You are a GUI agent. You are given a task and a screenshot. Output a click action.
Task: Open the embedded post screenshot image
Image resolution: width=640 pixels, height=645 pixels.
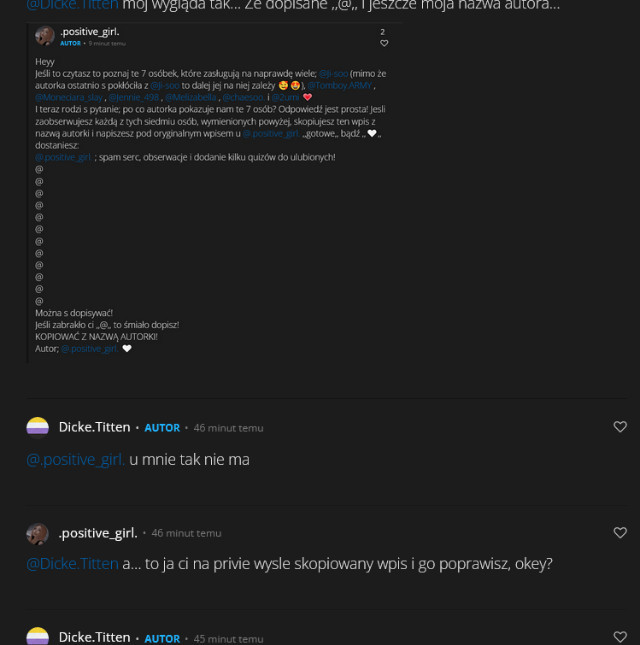pyautogui.click(x=214, y=193)
